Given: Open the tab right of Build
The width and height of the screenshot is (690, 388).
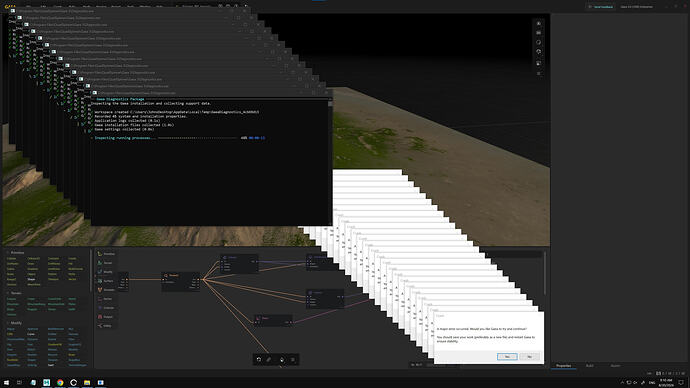Looking at the screenshot, I should click(x=615, y=366).
